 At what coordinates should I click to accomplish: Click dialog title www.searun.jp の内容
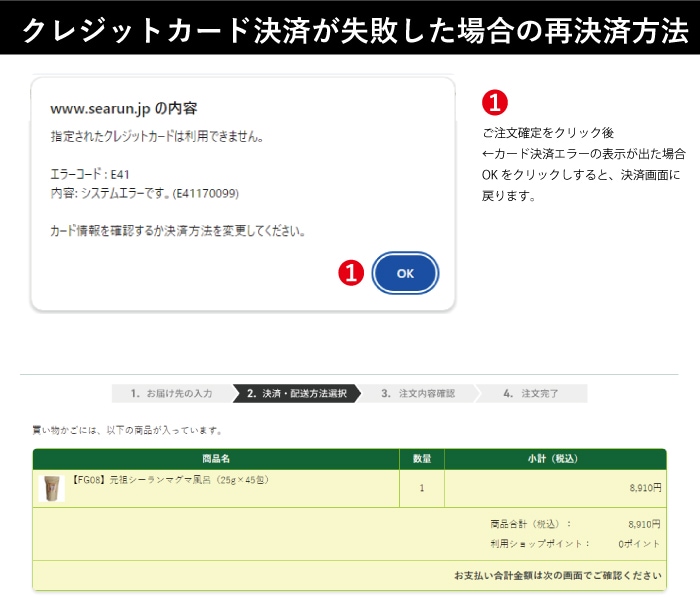tap(131, 109)
